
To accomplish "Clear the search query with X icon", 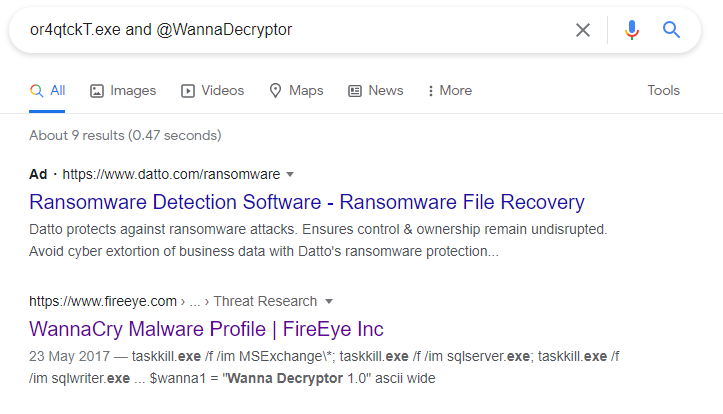I will (583, 30).
